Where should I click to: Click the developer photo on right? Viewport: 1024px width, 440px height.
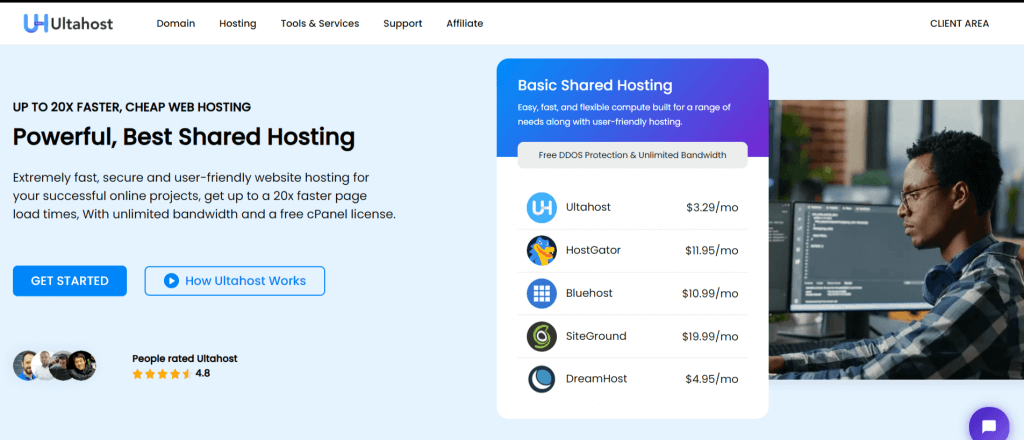tap(896, 240)
